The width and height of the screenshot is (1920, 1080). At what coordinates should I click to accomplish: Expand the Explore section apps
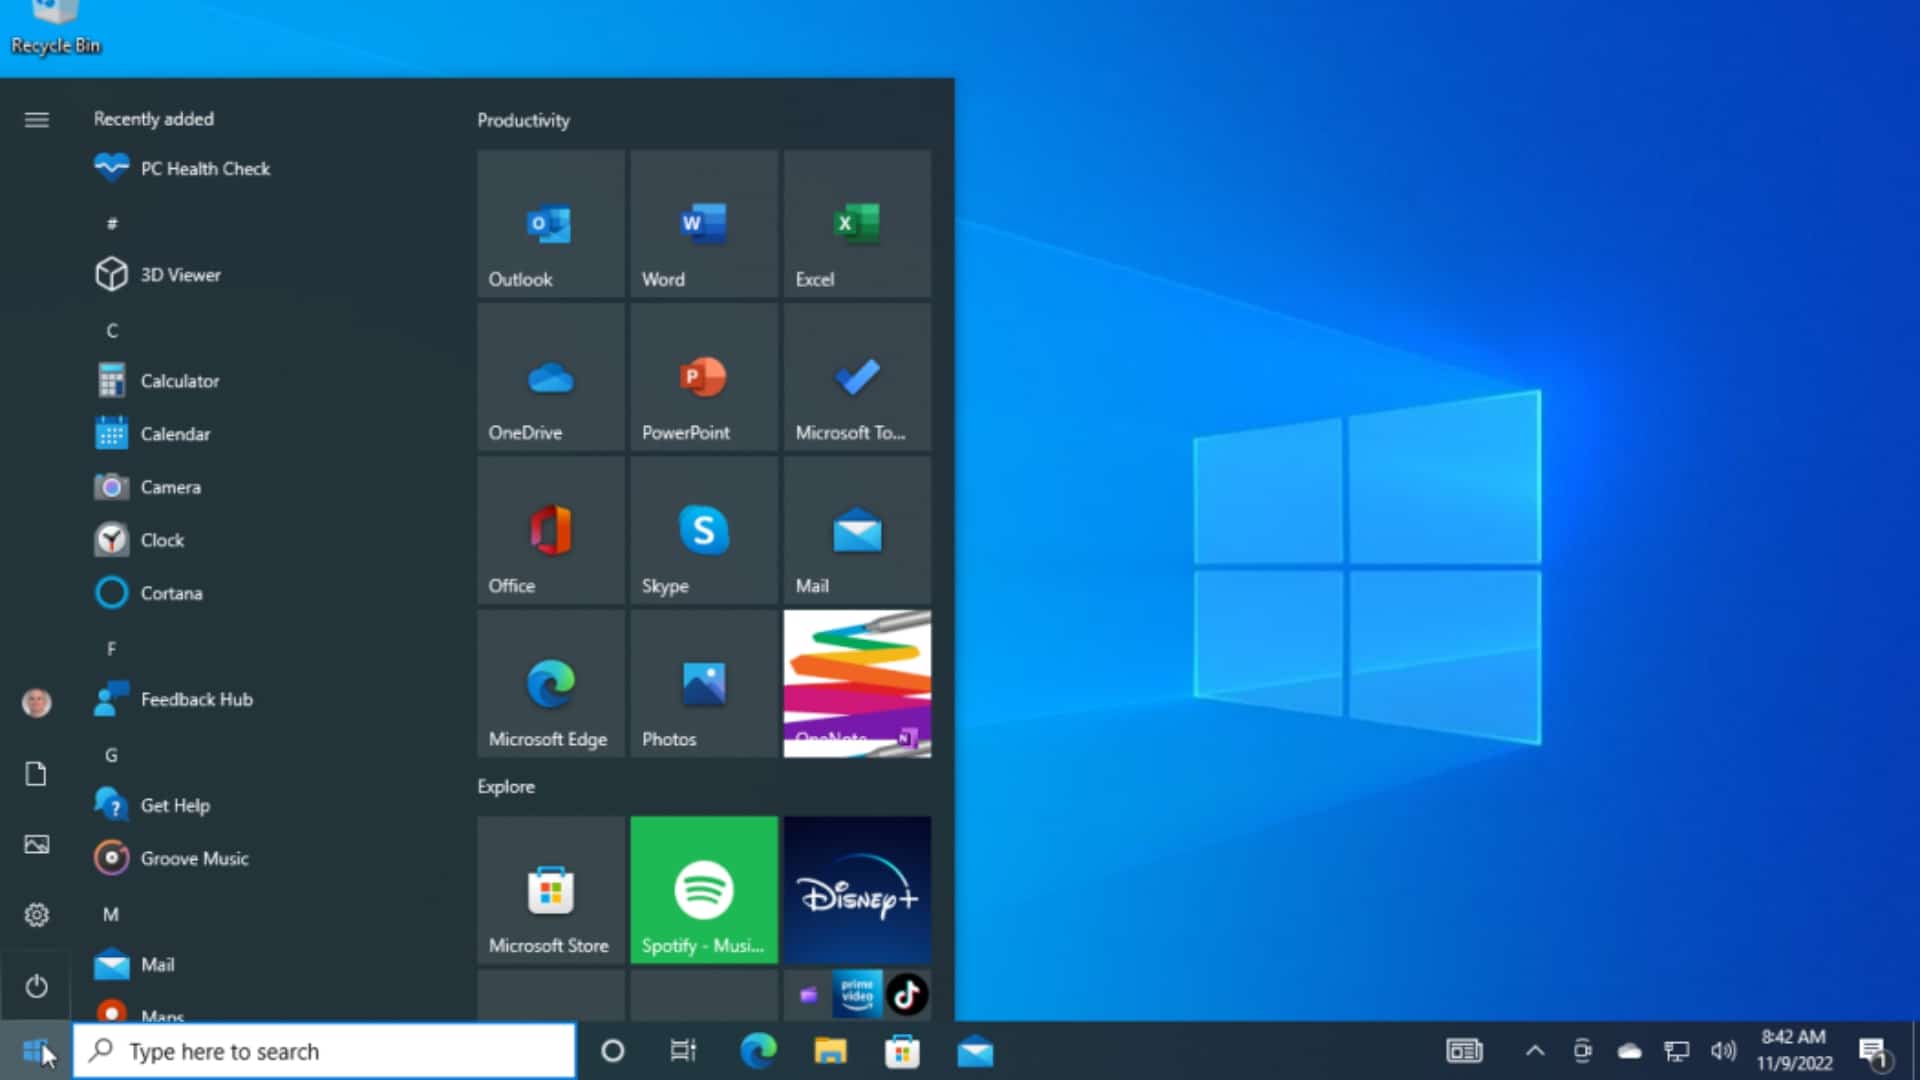[x=506, y=786]
